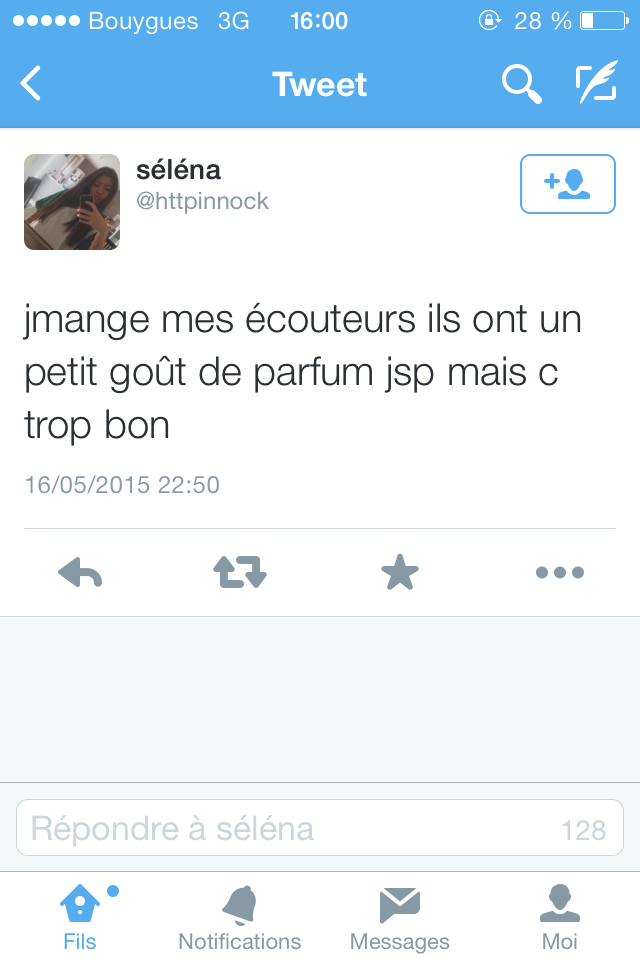Open more options with the three dots
The image size is (640, 960).
[559, 572]
